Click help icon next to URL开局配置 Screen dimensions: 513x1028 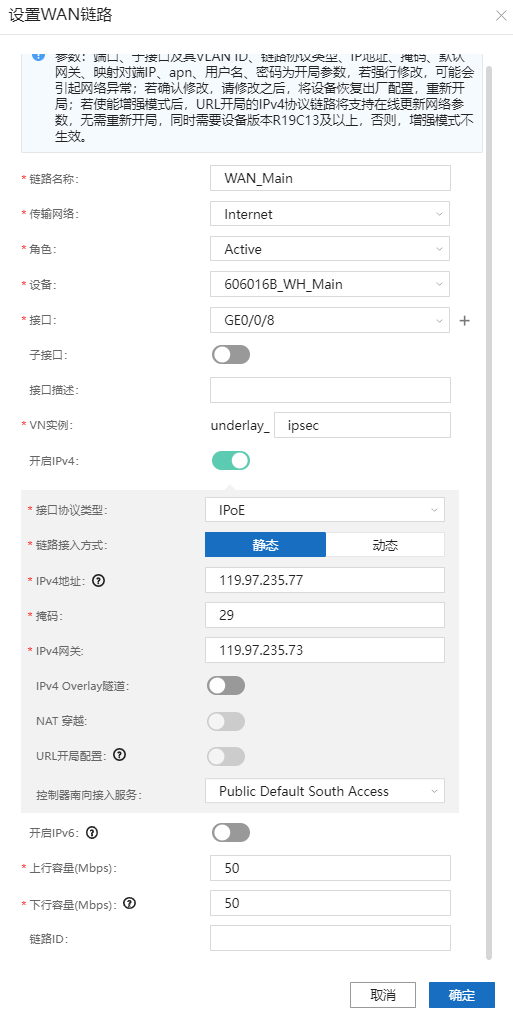tap(119, 755)
